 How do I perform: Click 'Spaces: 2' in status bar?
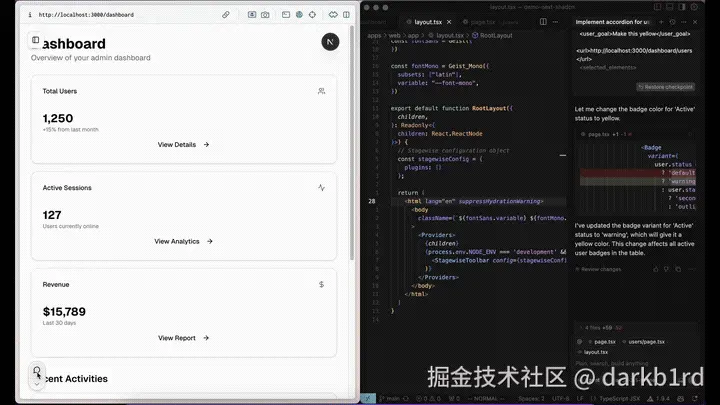tap(531, 399)
